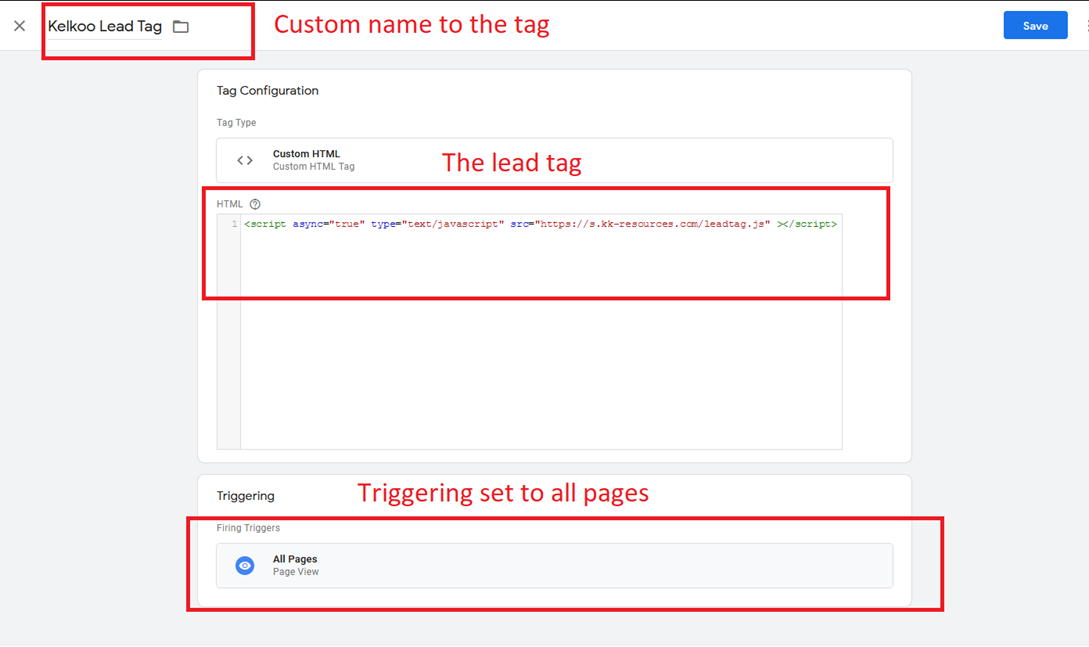Screen dimensions: 1089x647
Task: Click the Save button
Action: coord(1035,25)
